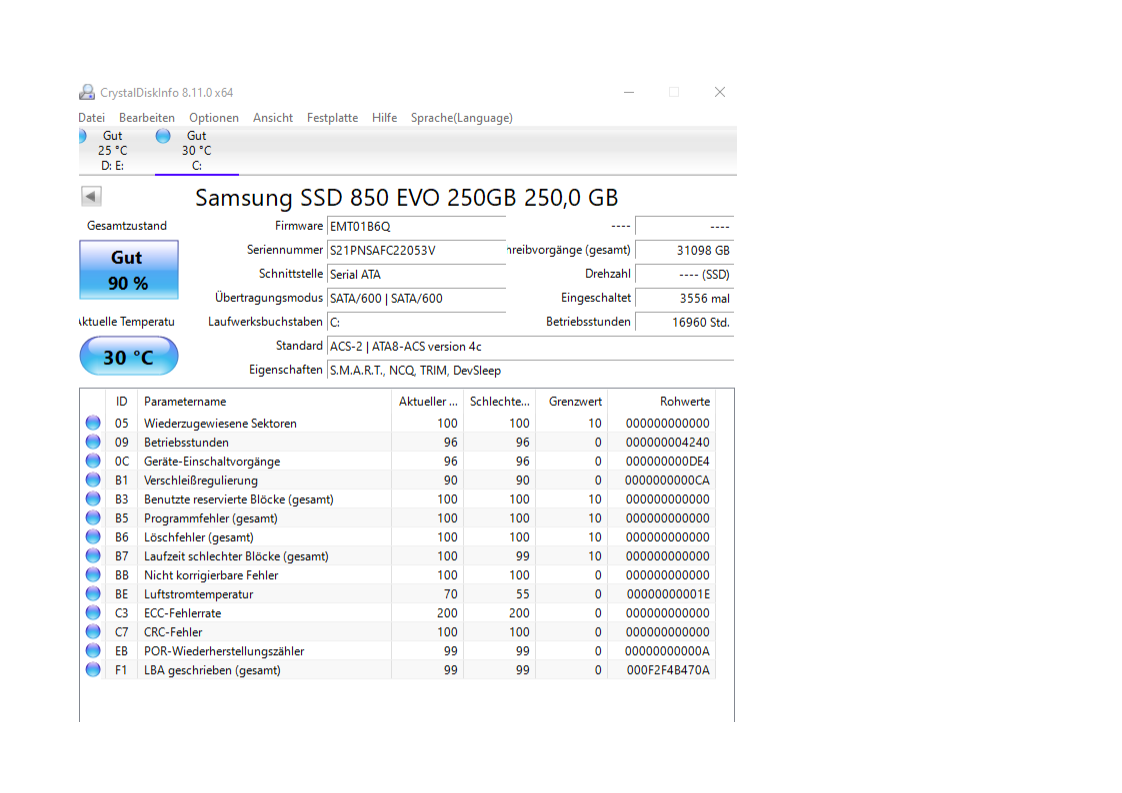The image size is (1122, 793).
Task: Close the CrystalDiskInfo window
Action: [720, 92]
